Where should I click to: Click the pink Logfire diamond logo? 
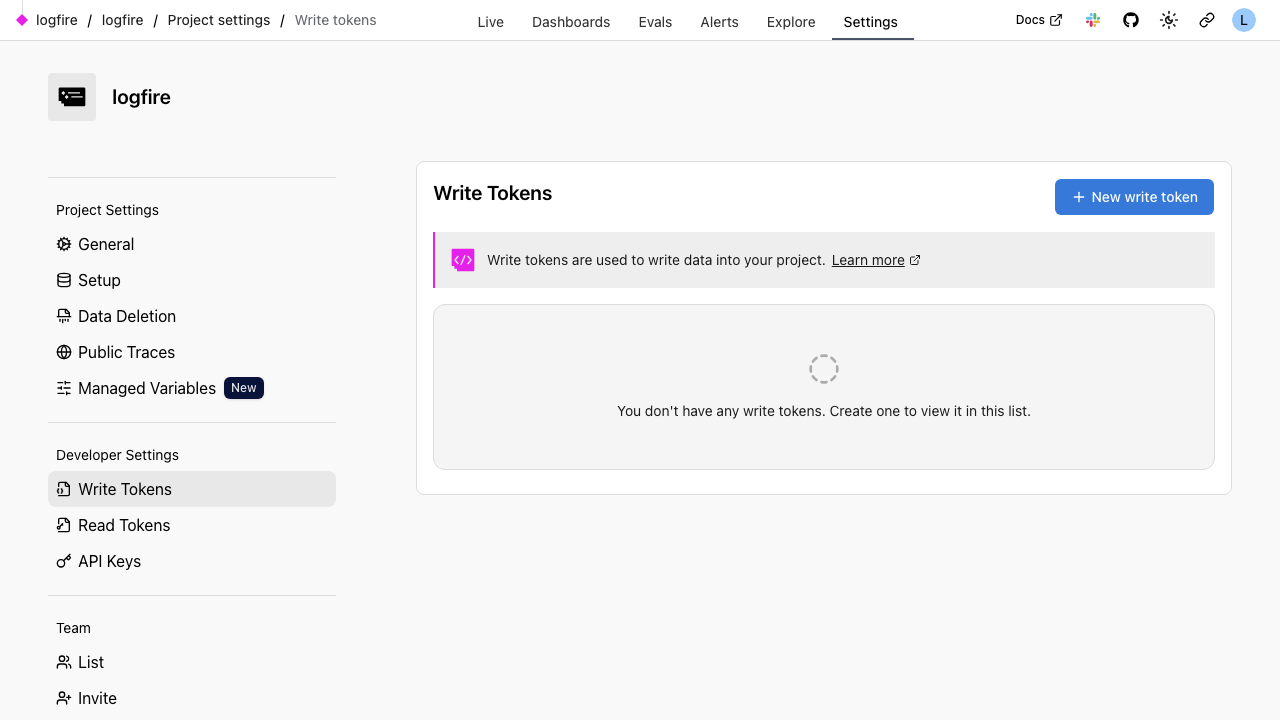tap(22, 20)
